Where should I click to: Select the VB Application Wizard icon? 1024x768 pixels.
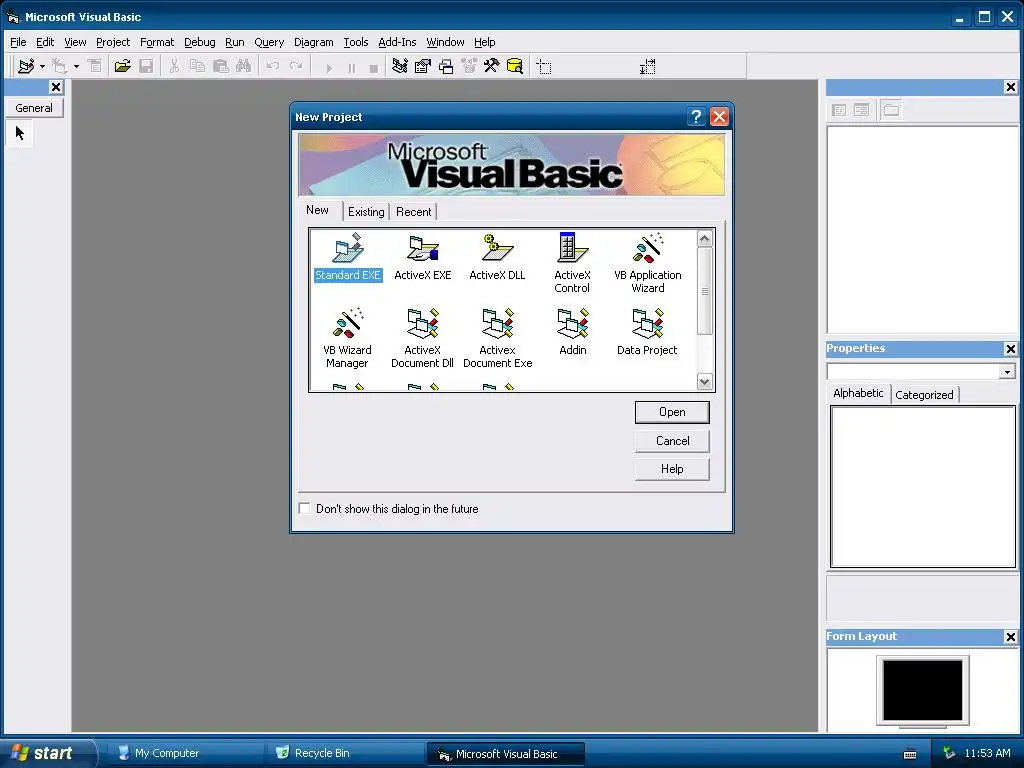pyautogui.click(x=648, y=263)
